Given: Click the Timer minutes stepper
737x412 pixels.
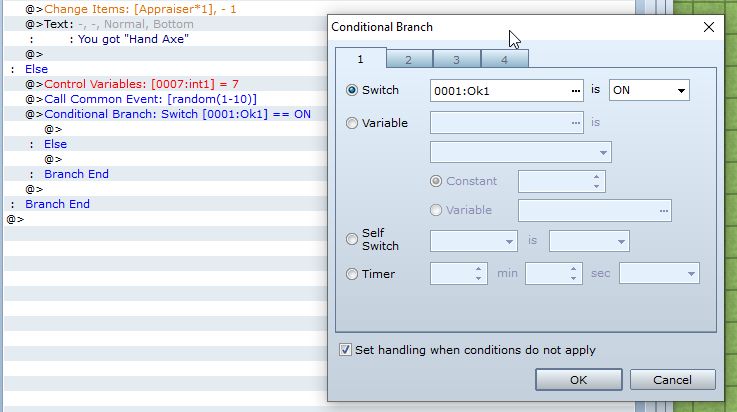Looking at the screenshot, I should click(480, 273).
